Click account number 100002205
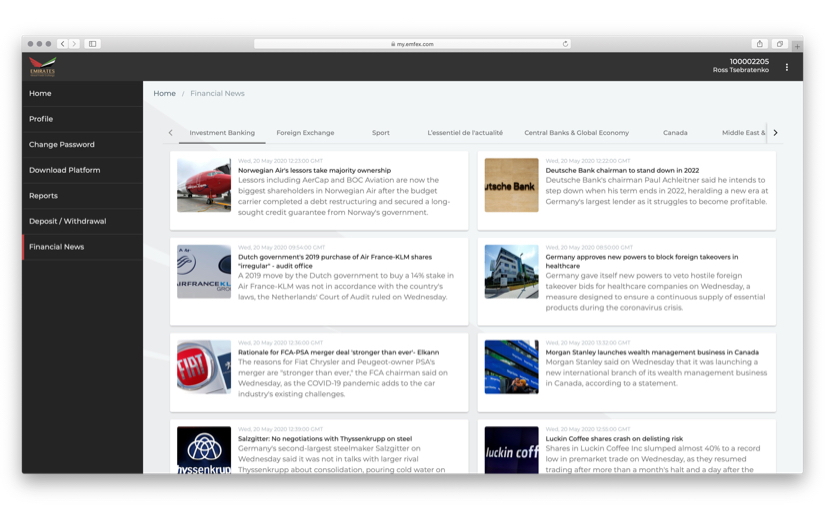Screen dimensions: 825x525 click(749, 62)
